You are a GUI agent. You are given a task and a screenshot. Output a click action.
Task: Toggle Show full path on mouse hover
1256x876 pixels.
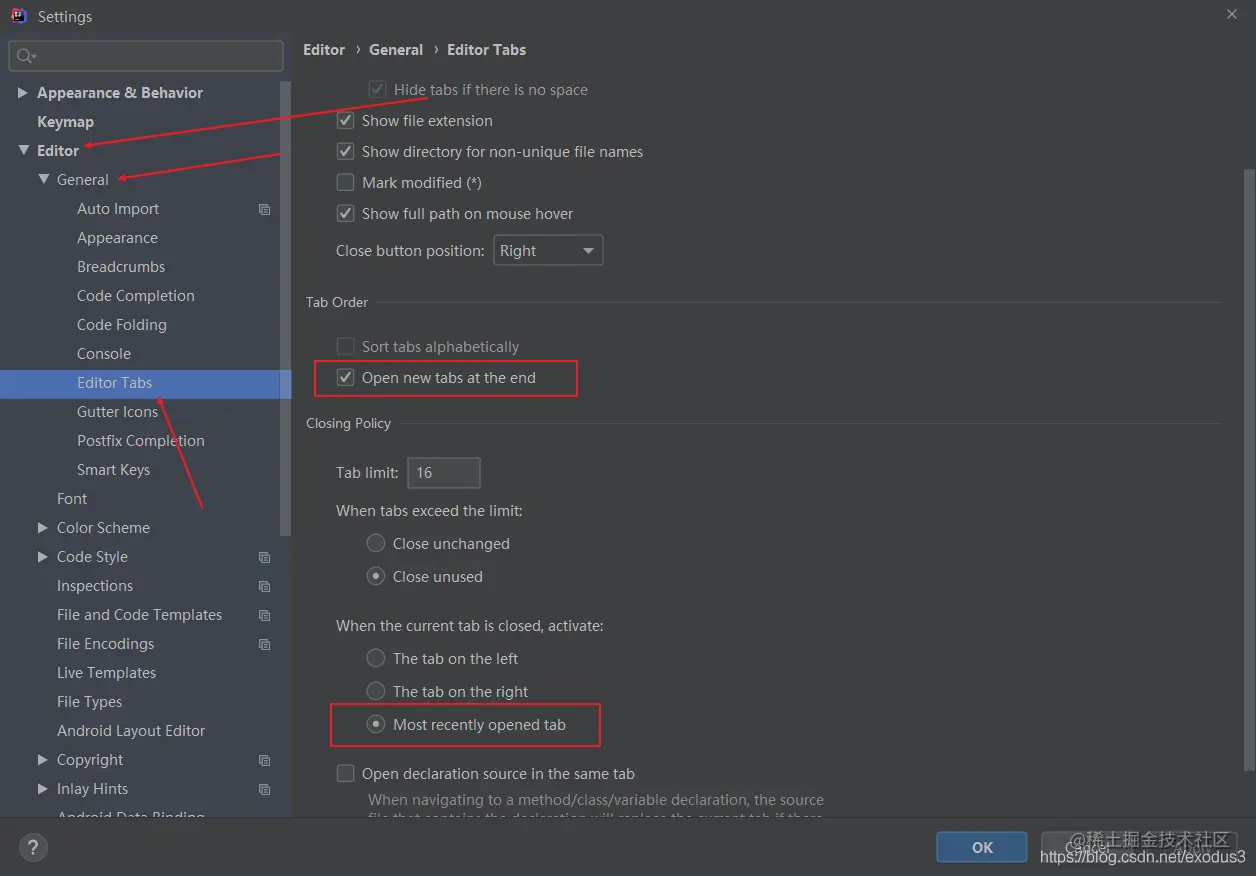[345, 214]
